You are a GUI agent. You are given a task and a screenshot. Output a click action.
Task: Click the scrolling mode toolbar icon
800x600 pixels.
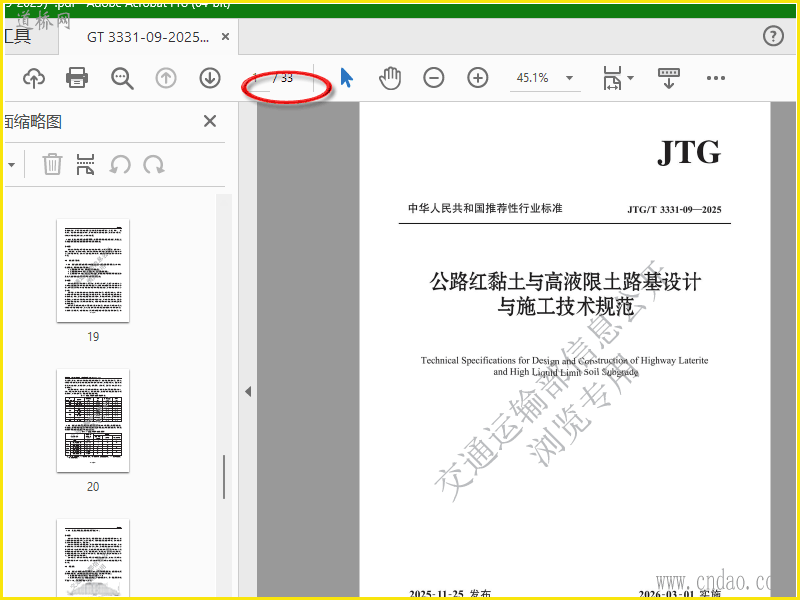[x=669, y=78]
